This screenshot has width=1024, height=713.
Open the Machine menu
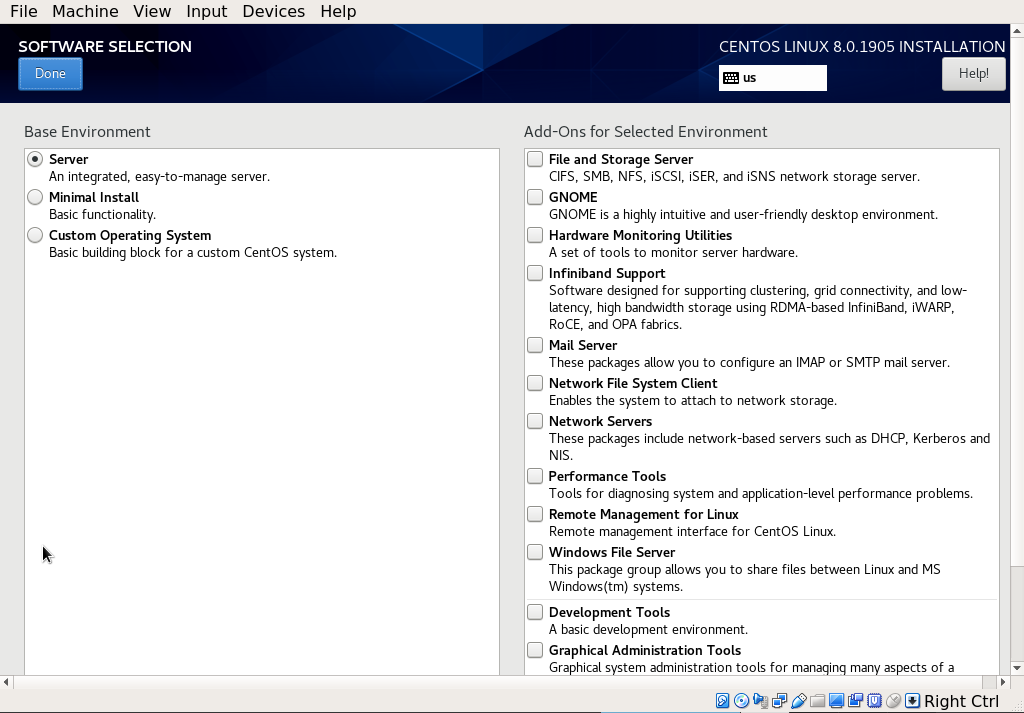click(x=85, y=11)
